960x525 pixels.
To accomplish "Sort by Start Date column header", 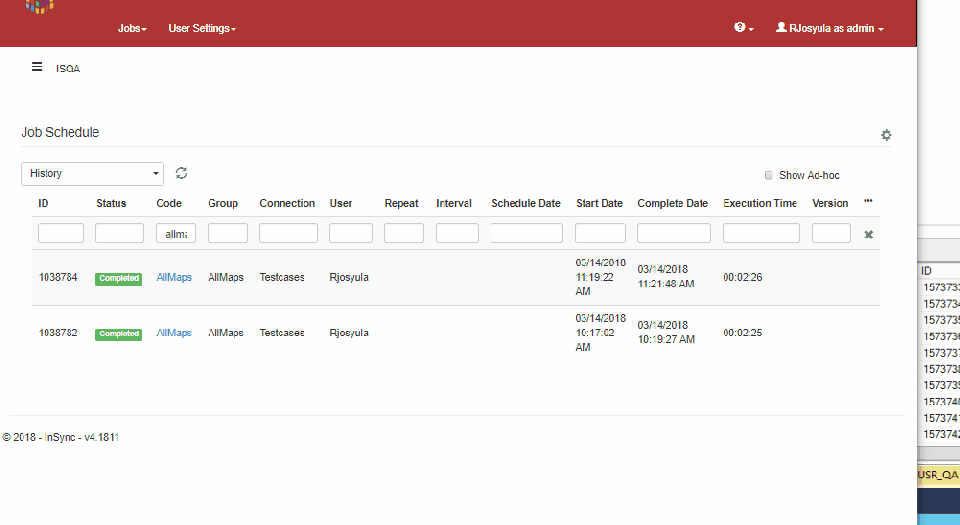I will (599, 203).
